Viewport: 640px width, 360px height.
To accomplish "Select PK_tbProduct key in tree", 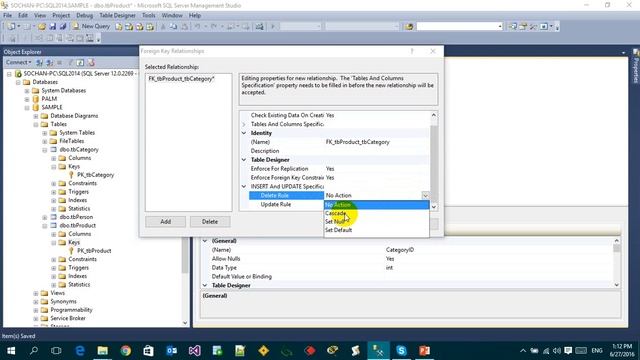I will [x=94, y=251].
